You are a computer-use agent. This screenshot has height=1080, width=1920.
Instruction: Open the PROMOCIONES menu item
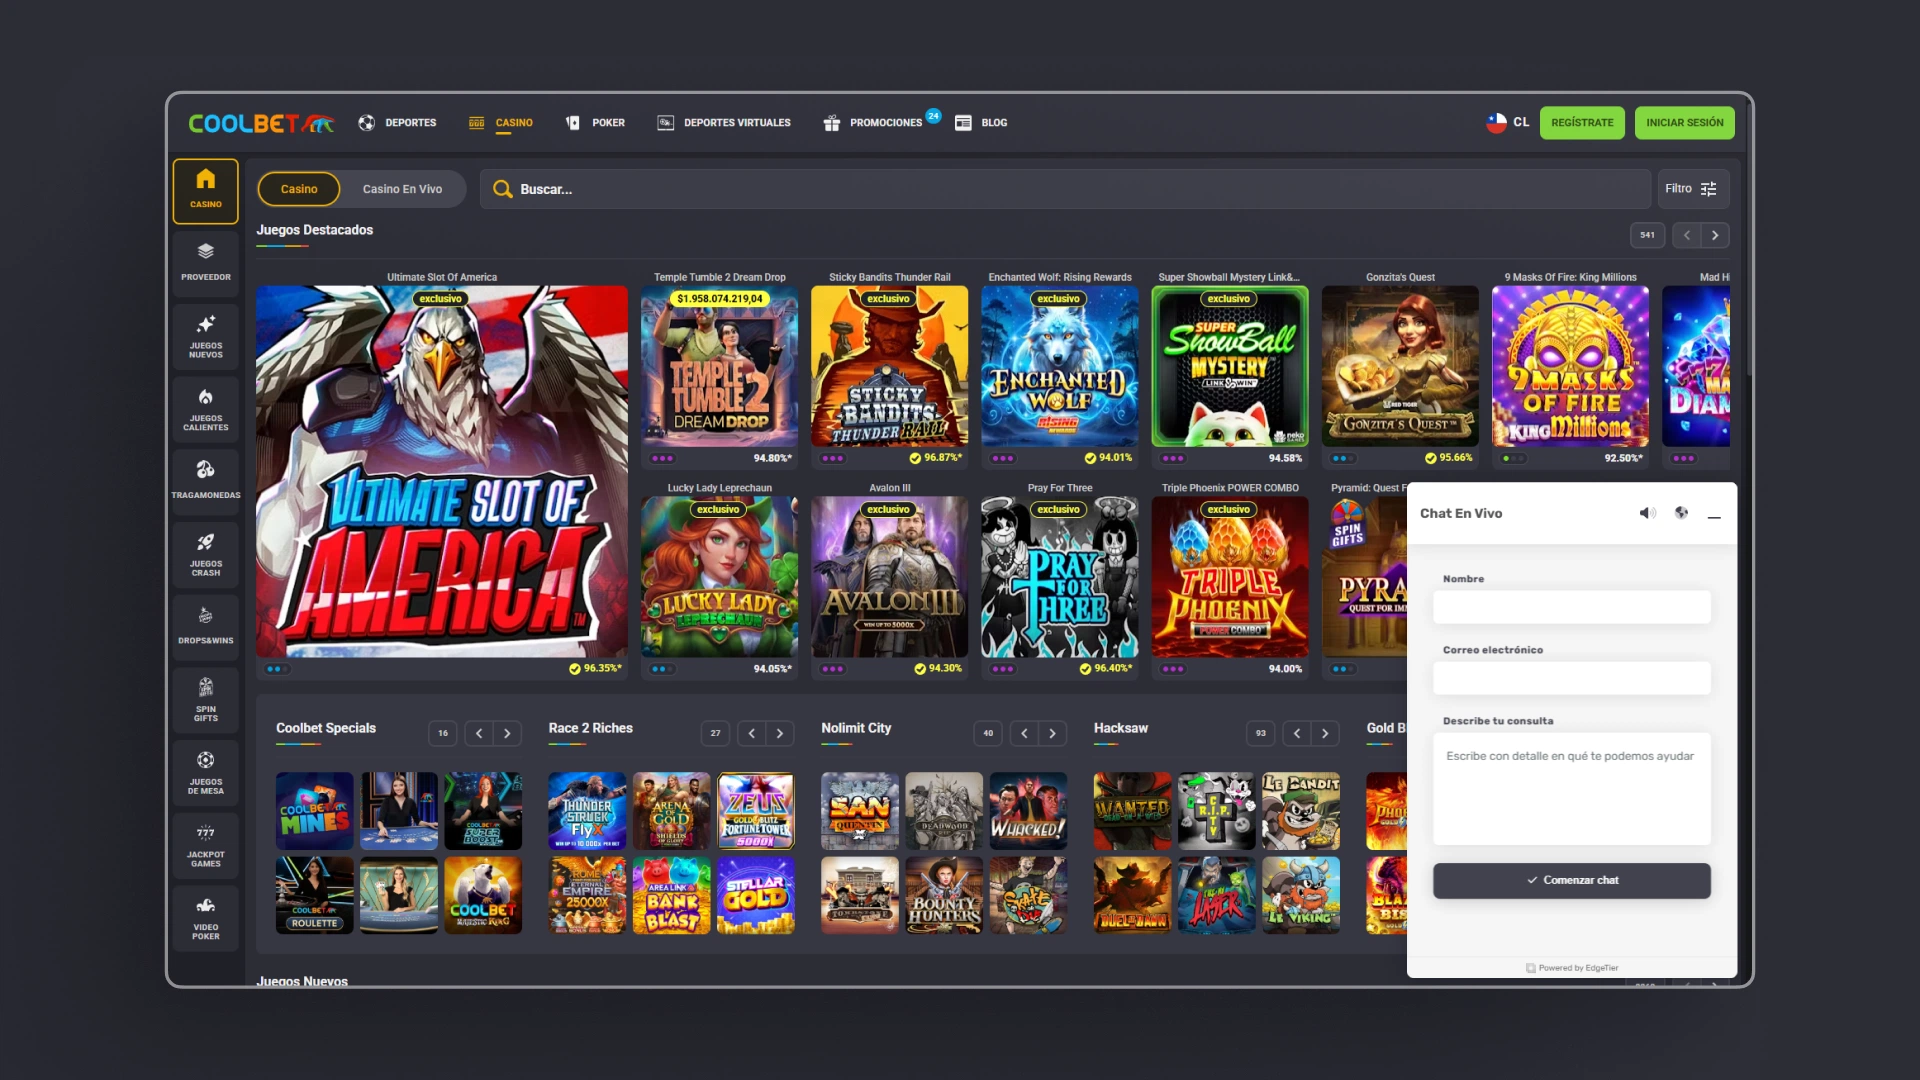(x=886, y=123)
